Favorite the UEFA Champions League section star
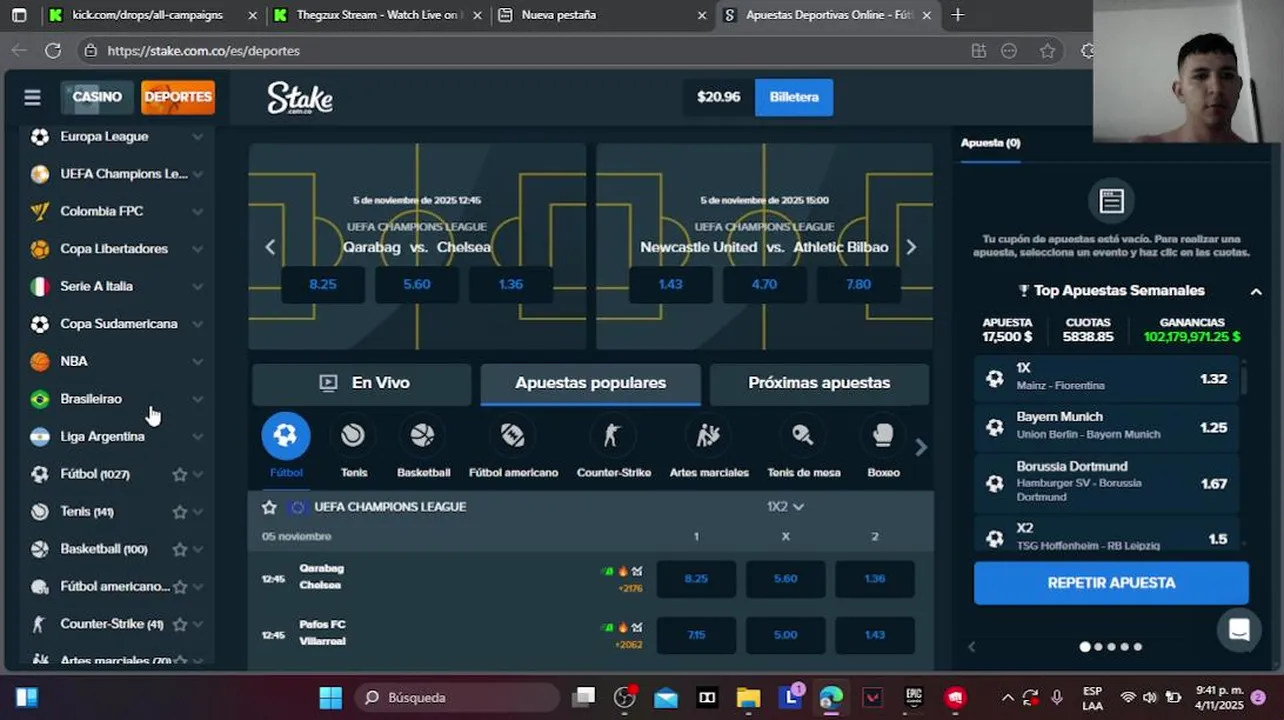 pyautogui.click(x=269, y=507)
